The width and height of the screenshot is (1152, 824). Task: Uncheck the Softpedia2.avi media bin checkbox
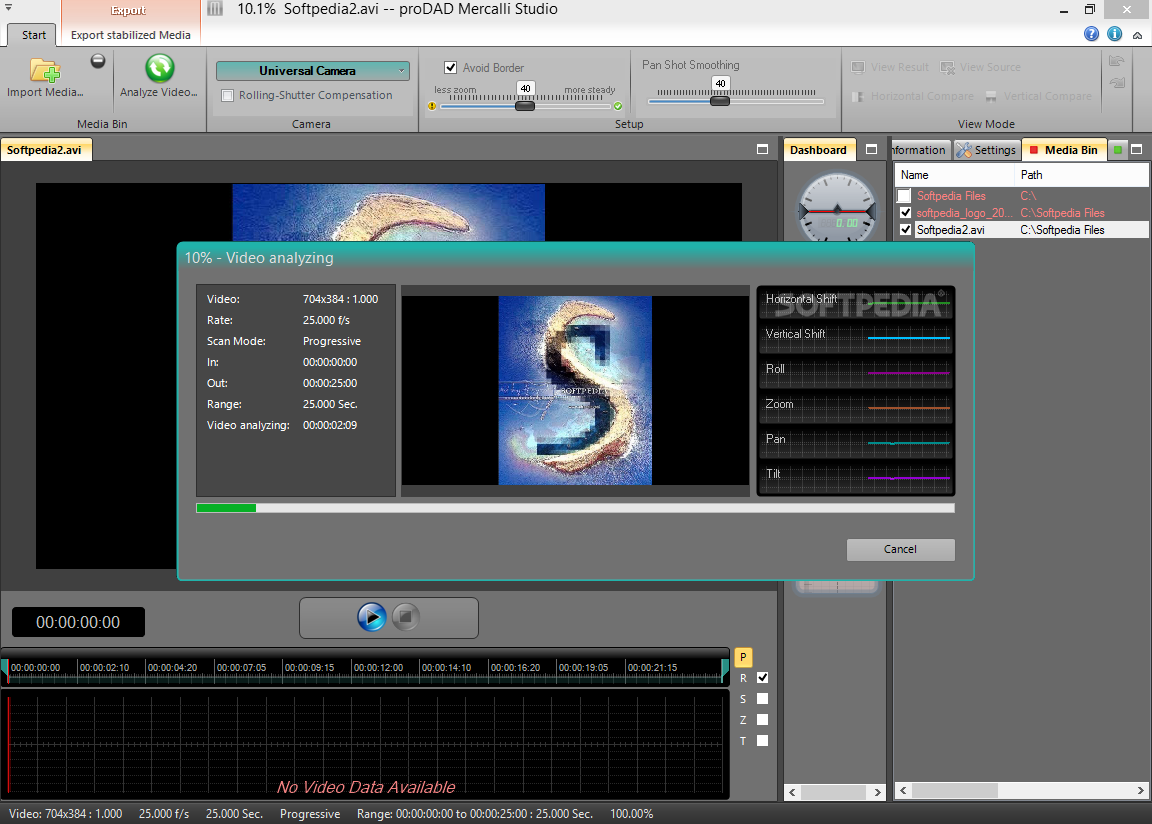click(x=905, y=230)
